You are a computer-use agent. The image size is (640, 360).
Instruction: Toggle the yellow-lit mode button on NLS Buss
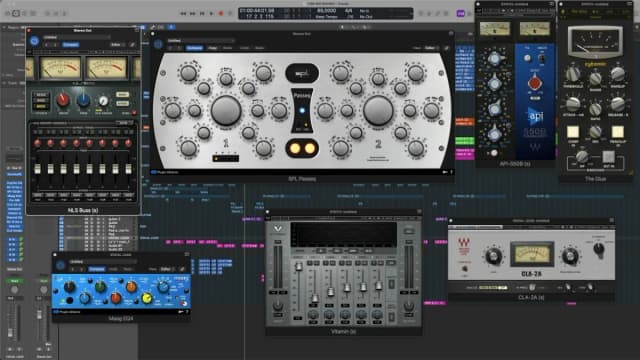click(41, 107)
